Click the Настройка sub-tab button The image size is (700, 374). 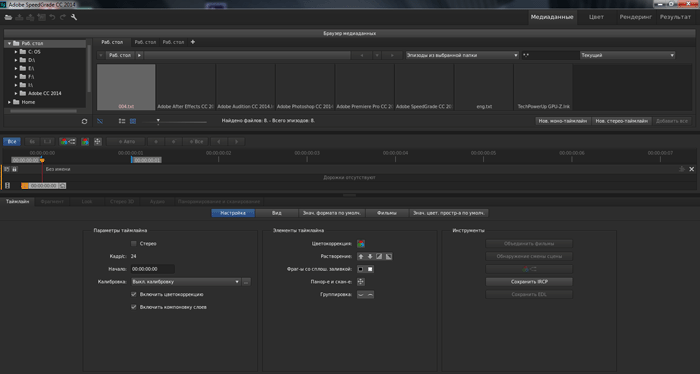(233, 213)
